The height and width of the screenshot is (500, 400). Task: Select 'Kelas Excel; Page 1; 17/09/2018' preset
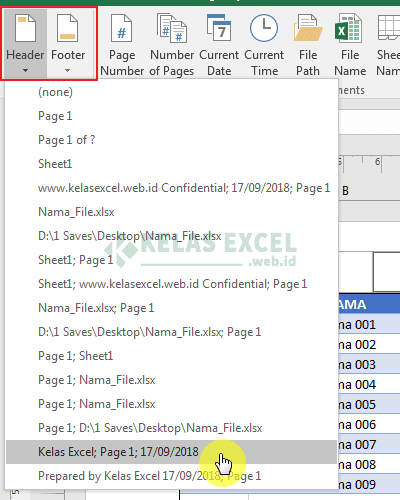pos(172,452)
